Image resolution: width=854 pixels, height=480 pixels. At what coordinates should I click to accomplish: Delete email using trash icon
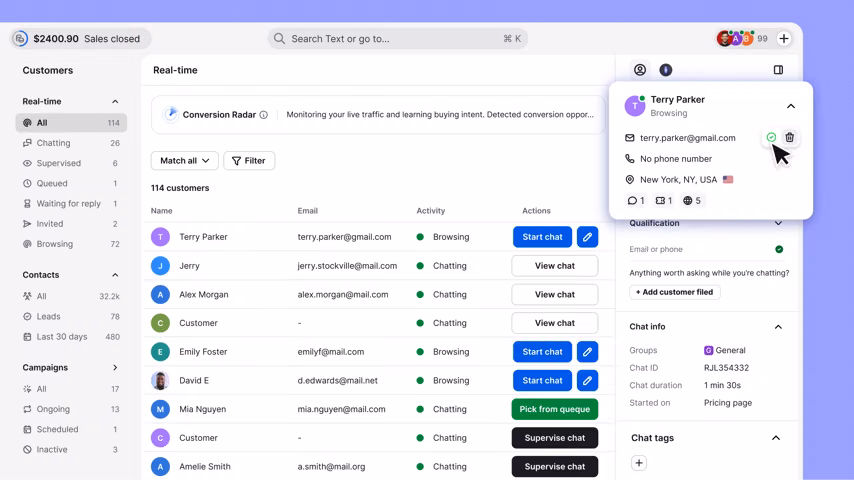click(x=790, y=137)
